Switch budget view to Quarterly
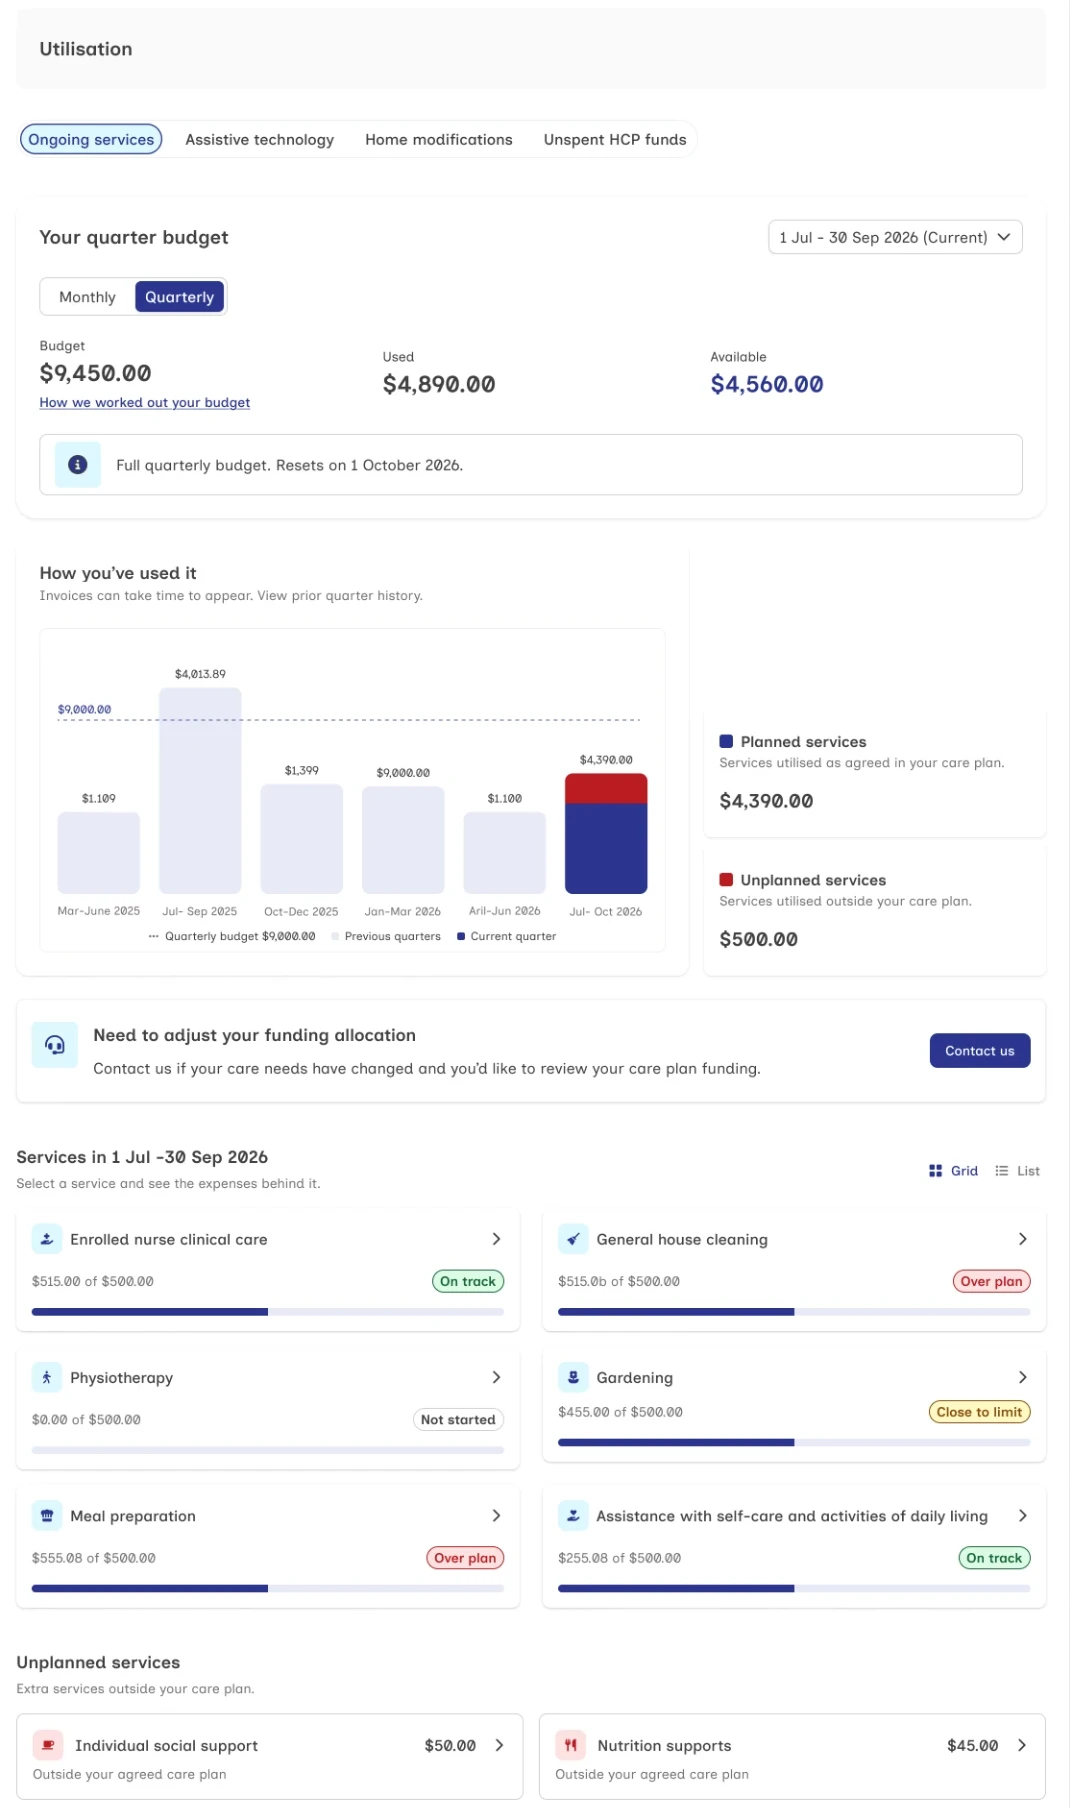This screenshot has width=1070, height=1808. (x=179, y=297)
